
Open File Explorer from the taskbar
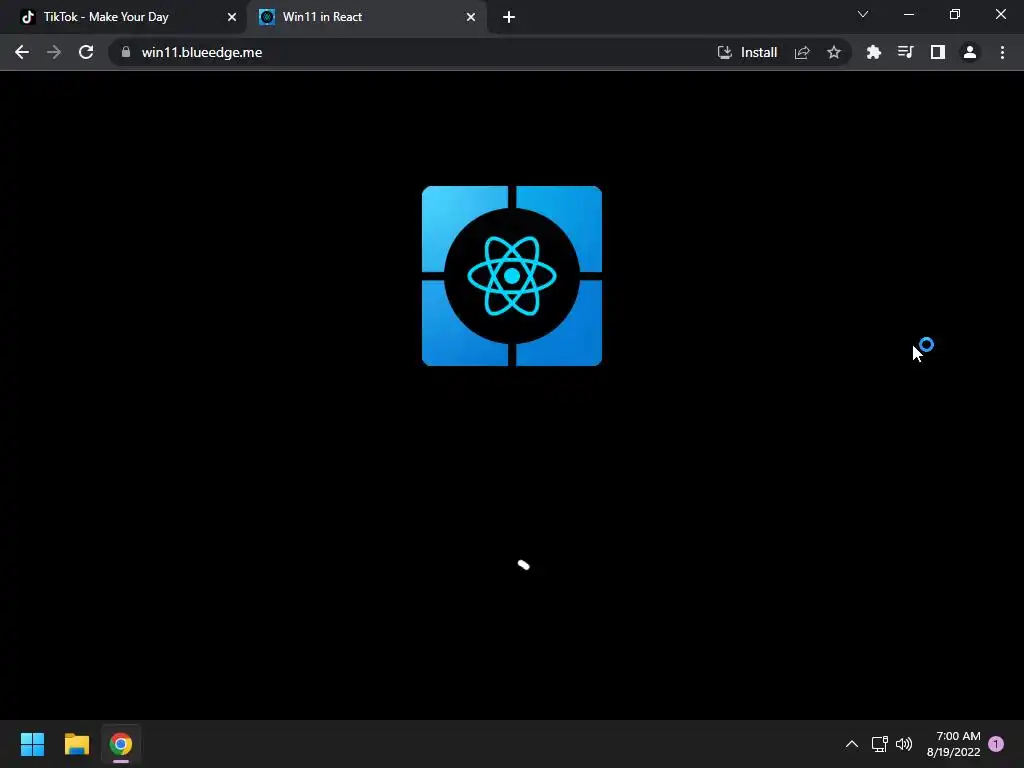(77, 744)
